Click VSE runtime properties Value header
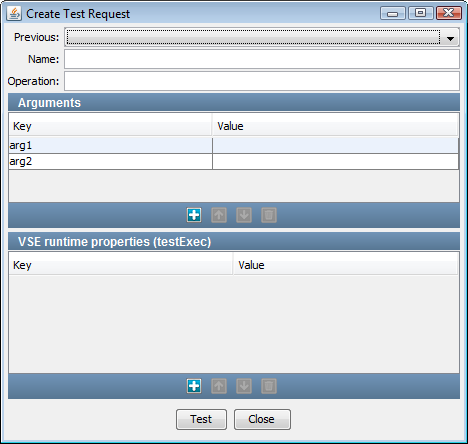 (346, 265)
